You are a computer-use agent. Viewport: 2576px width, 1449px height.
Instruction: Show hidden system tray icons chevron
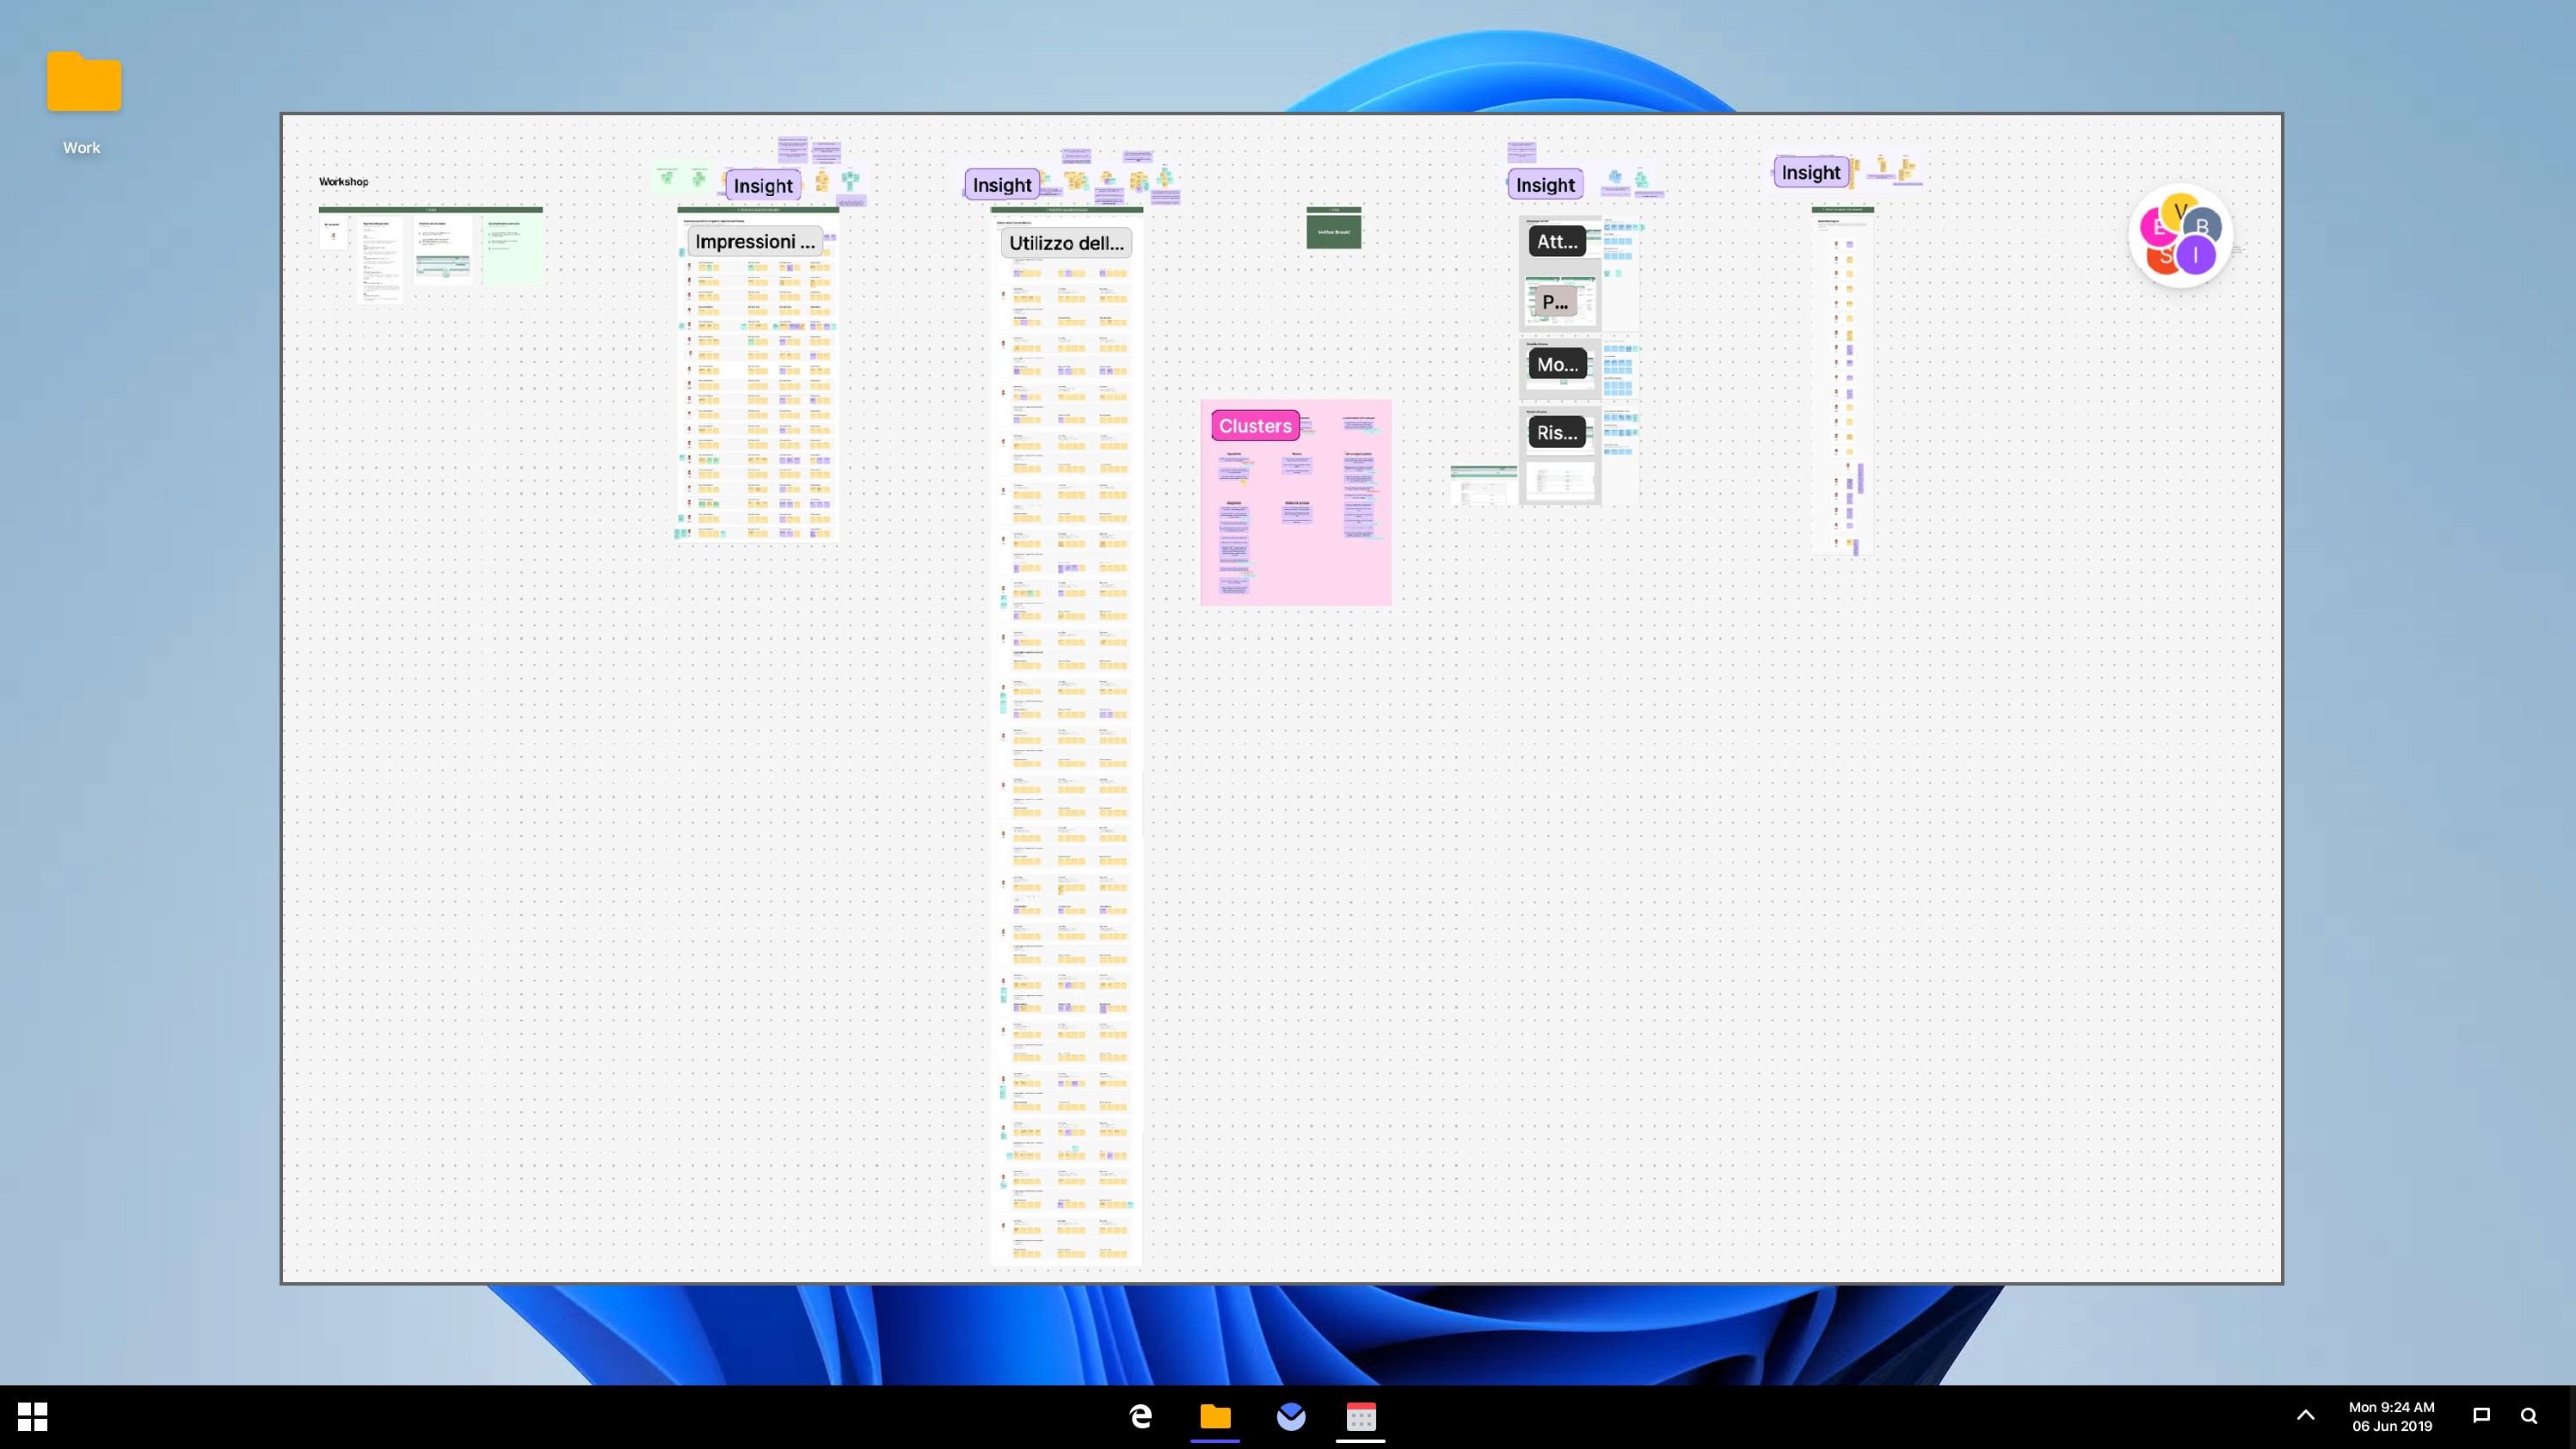coord(2305,1415)
